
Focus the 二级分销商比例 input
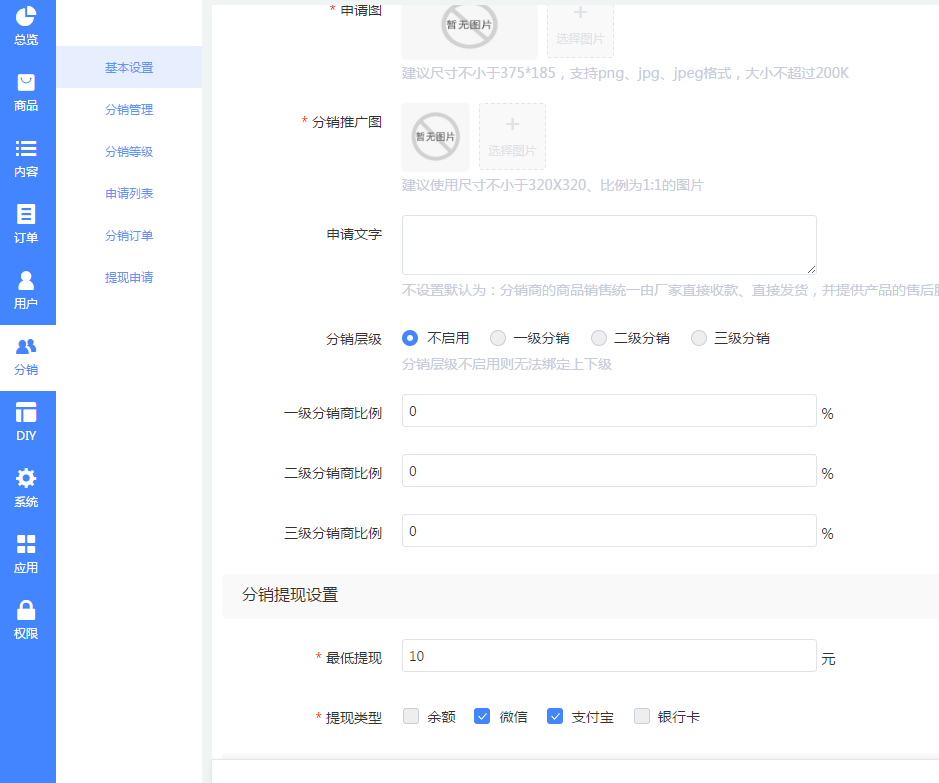[x=609, y=471]
